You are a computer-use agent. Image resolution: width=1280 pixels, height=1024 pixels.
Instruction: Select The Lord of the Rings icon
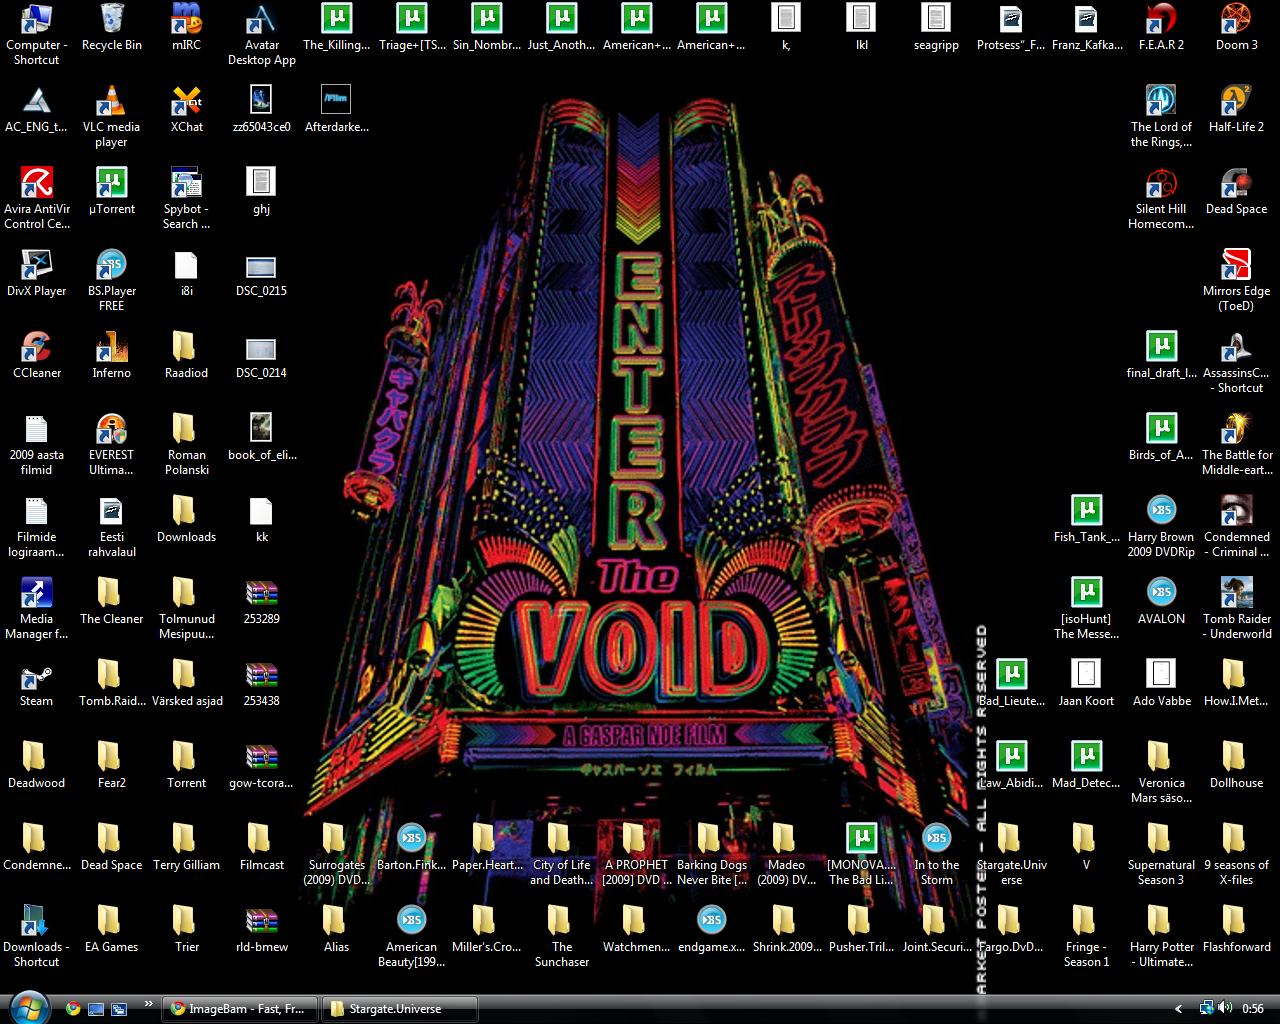[1161, 117]
